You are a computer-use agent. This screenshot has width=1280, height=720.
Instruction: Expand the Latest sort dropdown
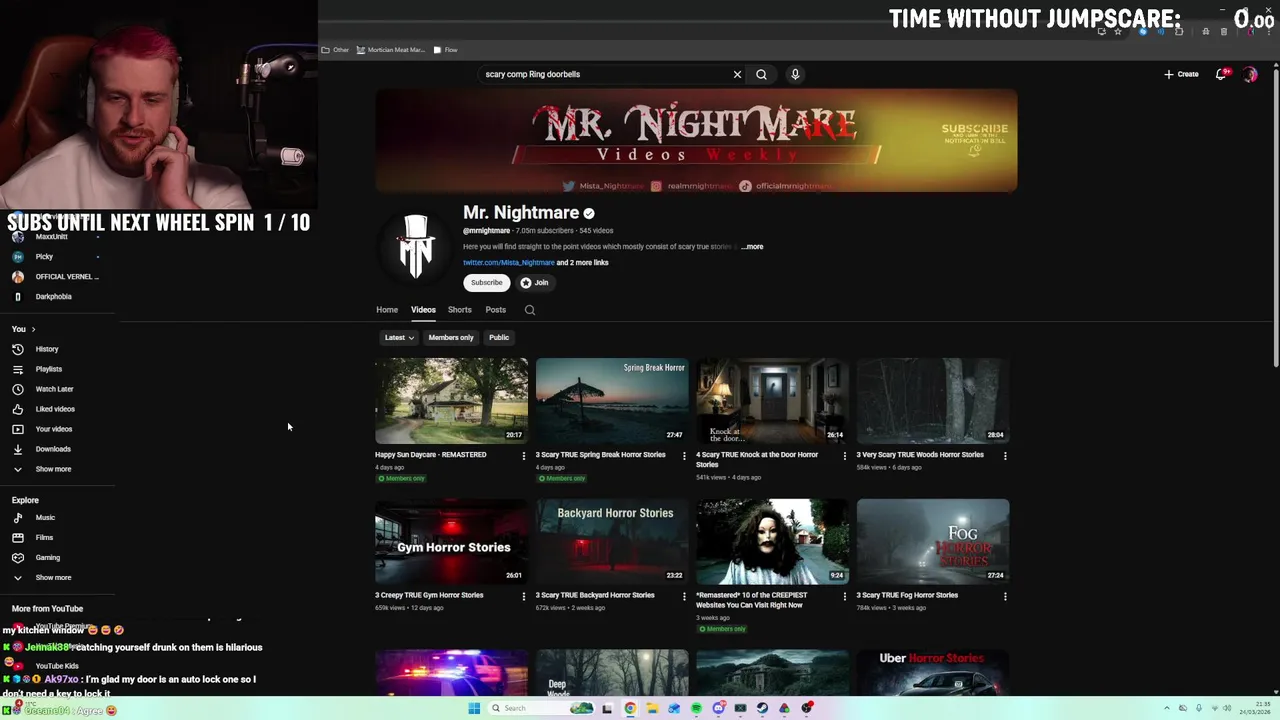tap(399, 338)
